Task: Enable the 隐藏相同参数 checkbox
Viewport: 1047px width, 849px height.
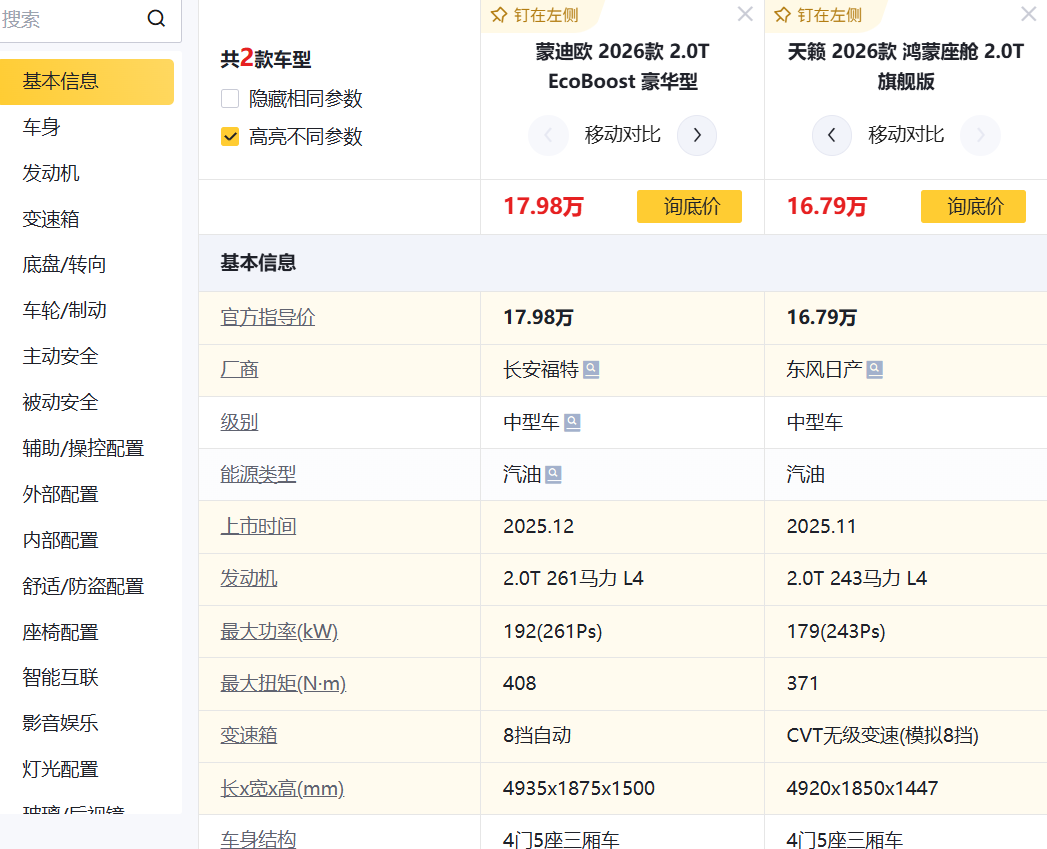Action: tap(231, 99)
